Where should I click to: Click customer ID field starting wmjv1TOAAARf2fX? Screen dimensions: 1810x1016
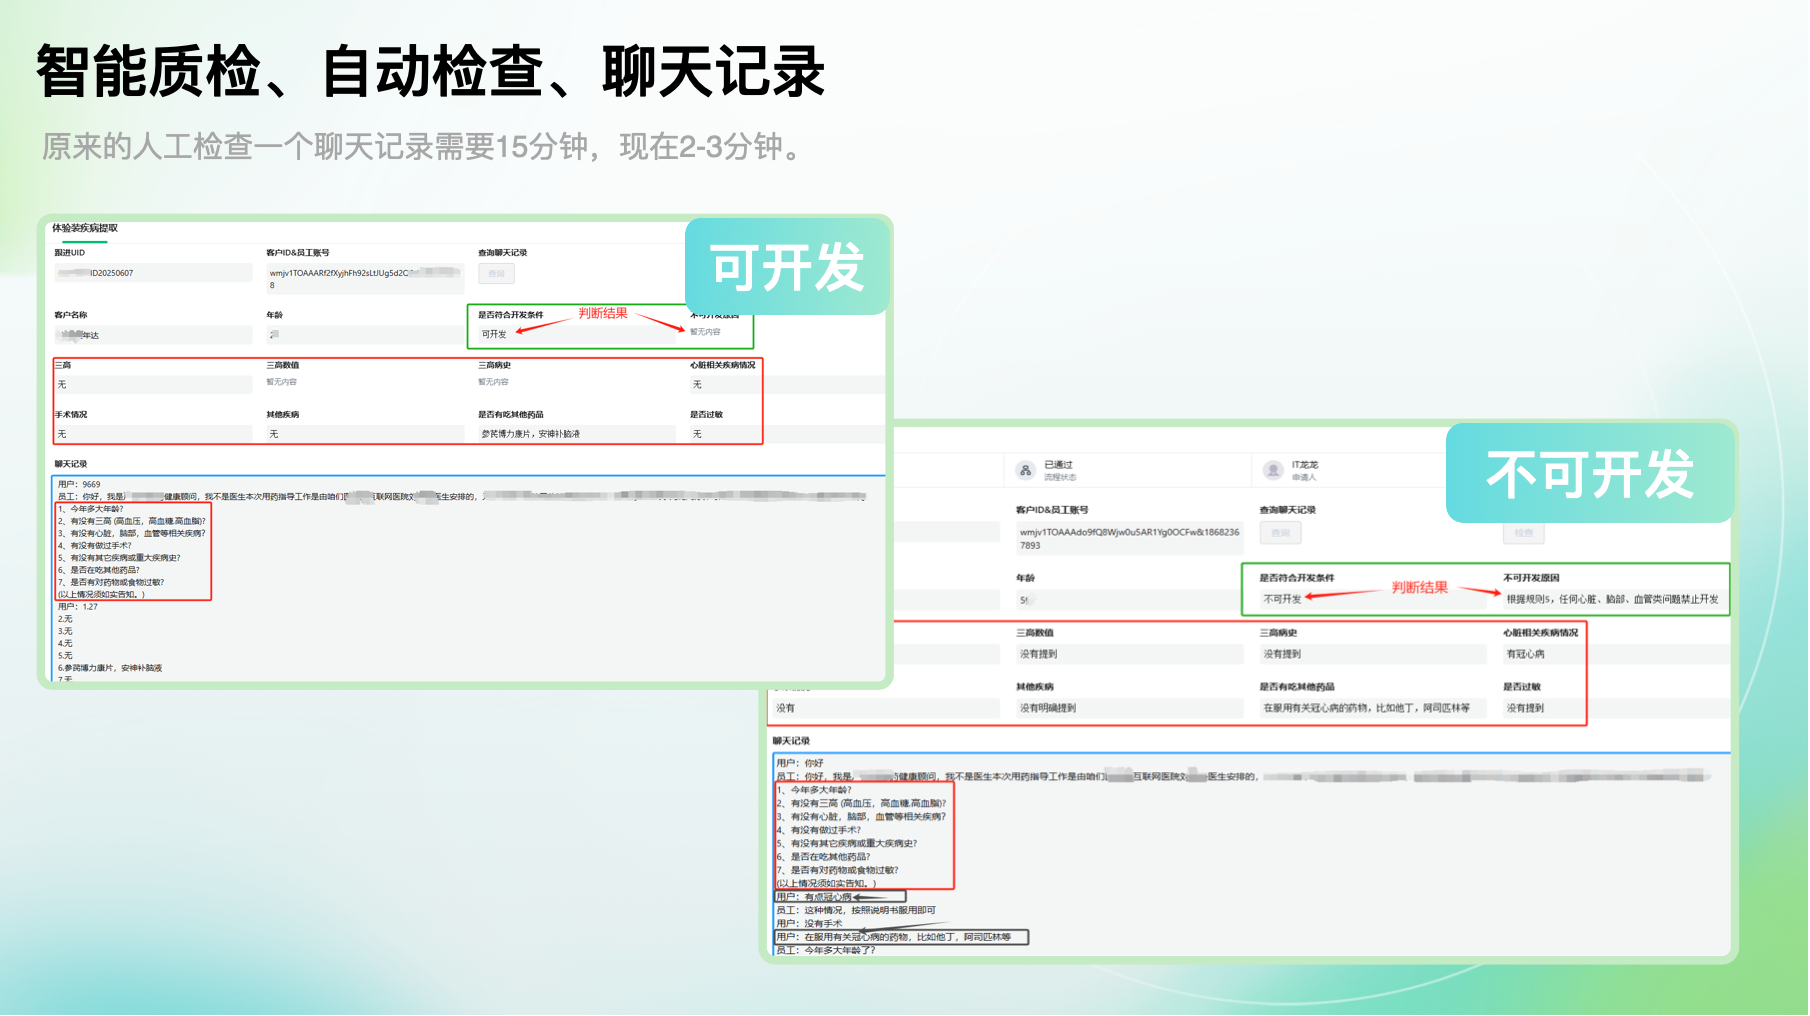point(364,278)
